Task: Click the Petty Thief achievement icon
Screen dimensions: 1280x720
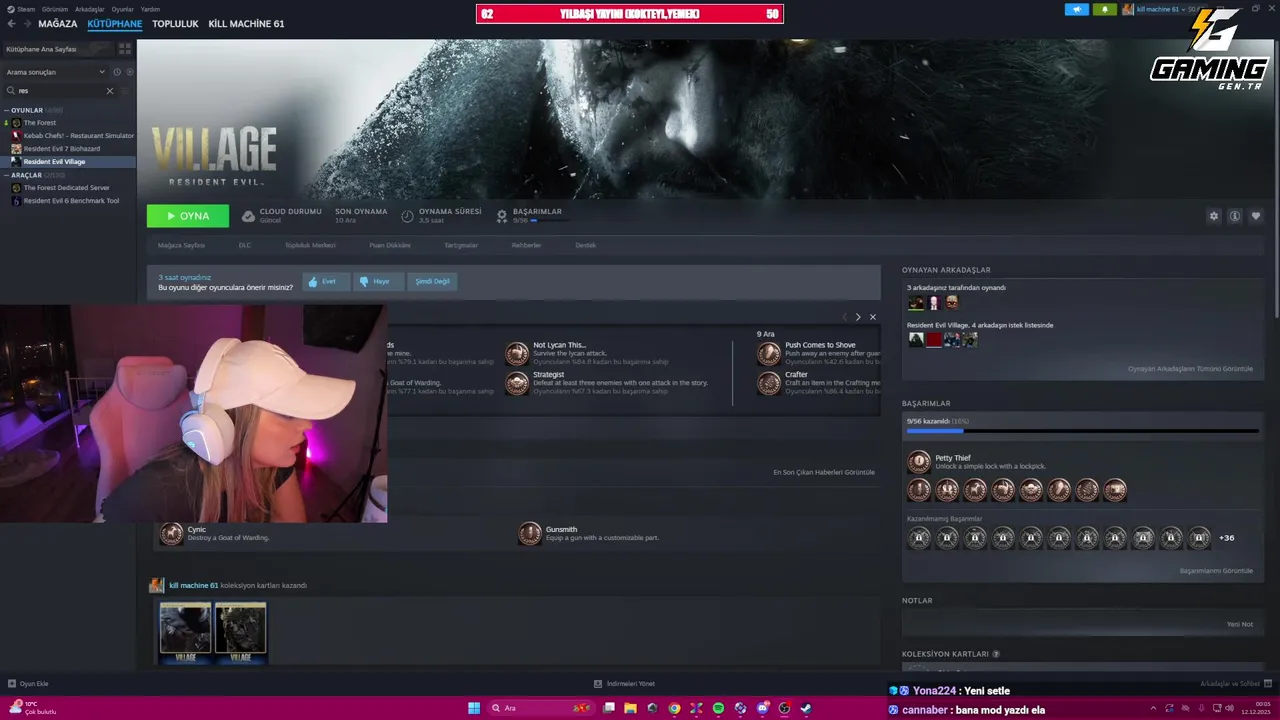Action: tap(919, 462)
